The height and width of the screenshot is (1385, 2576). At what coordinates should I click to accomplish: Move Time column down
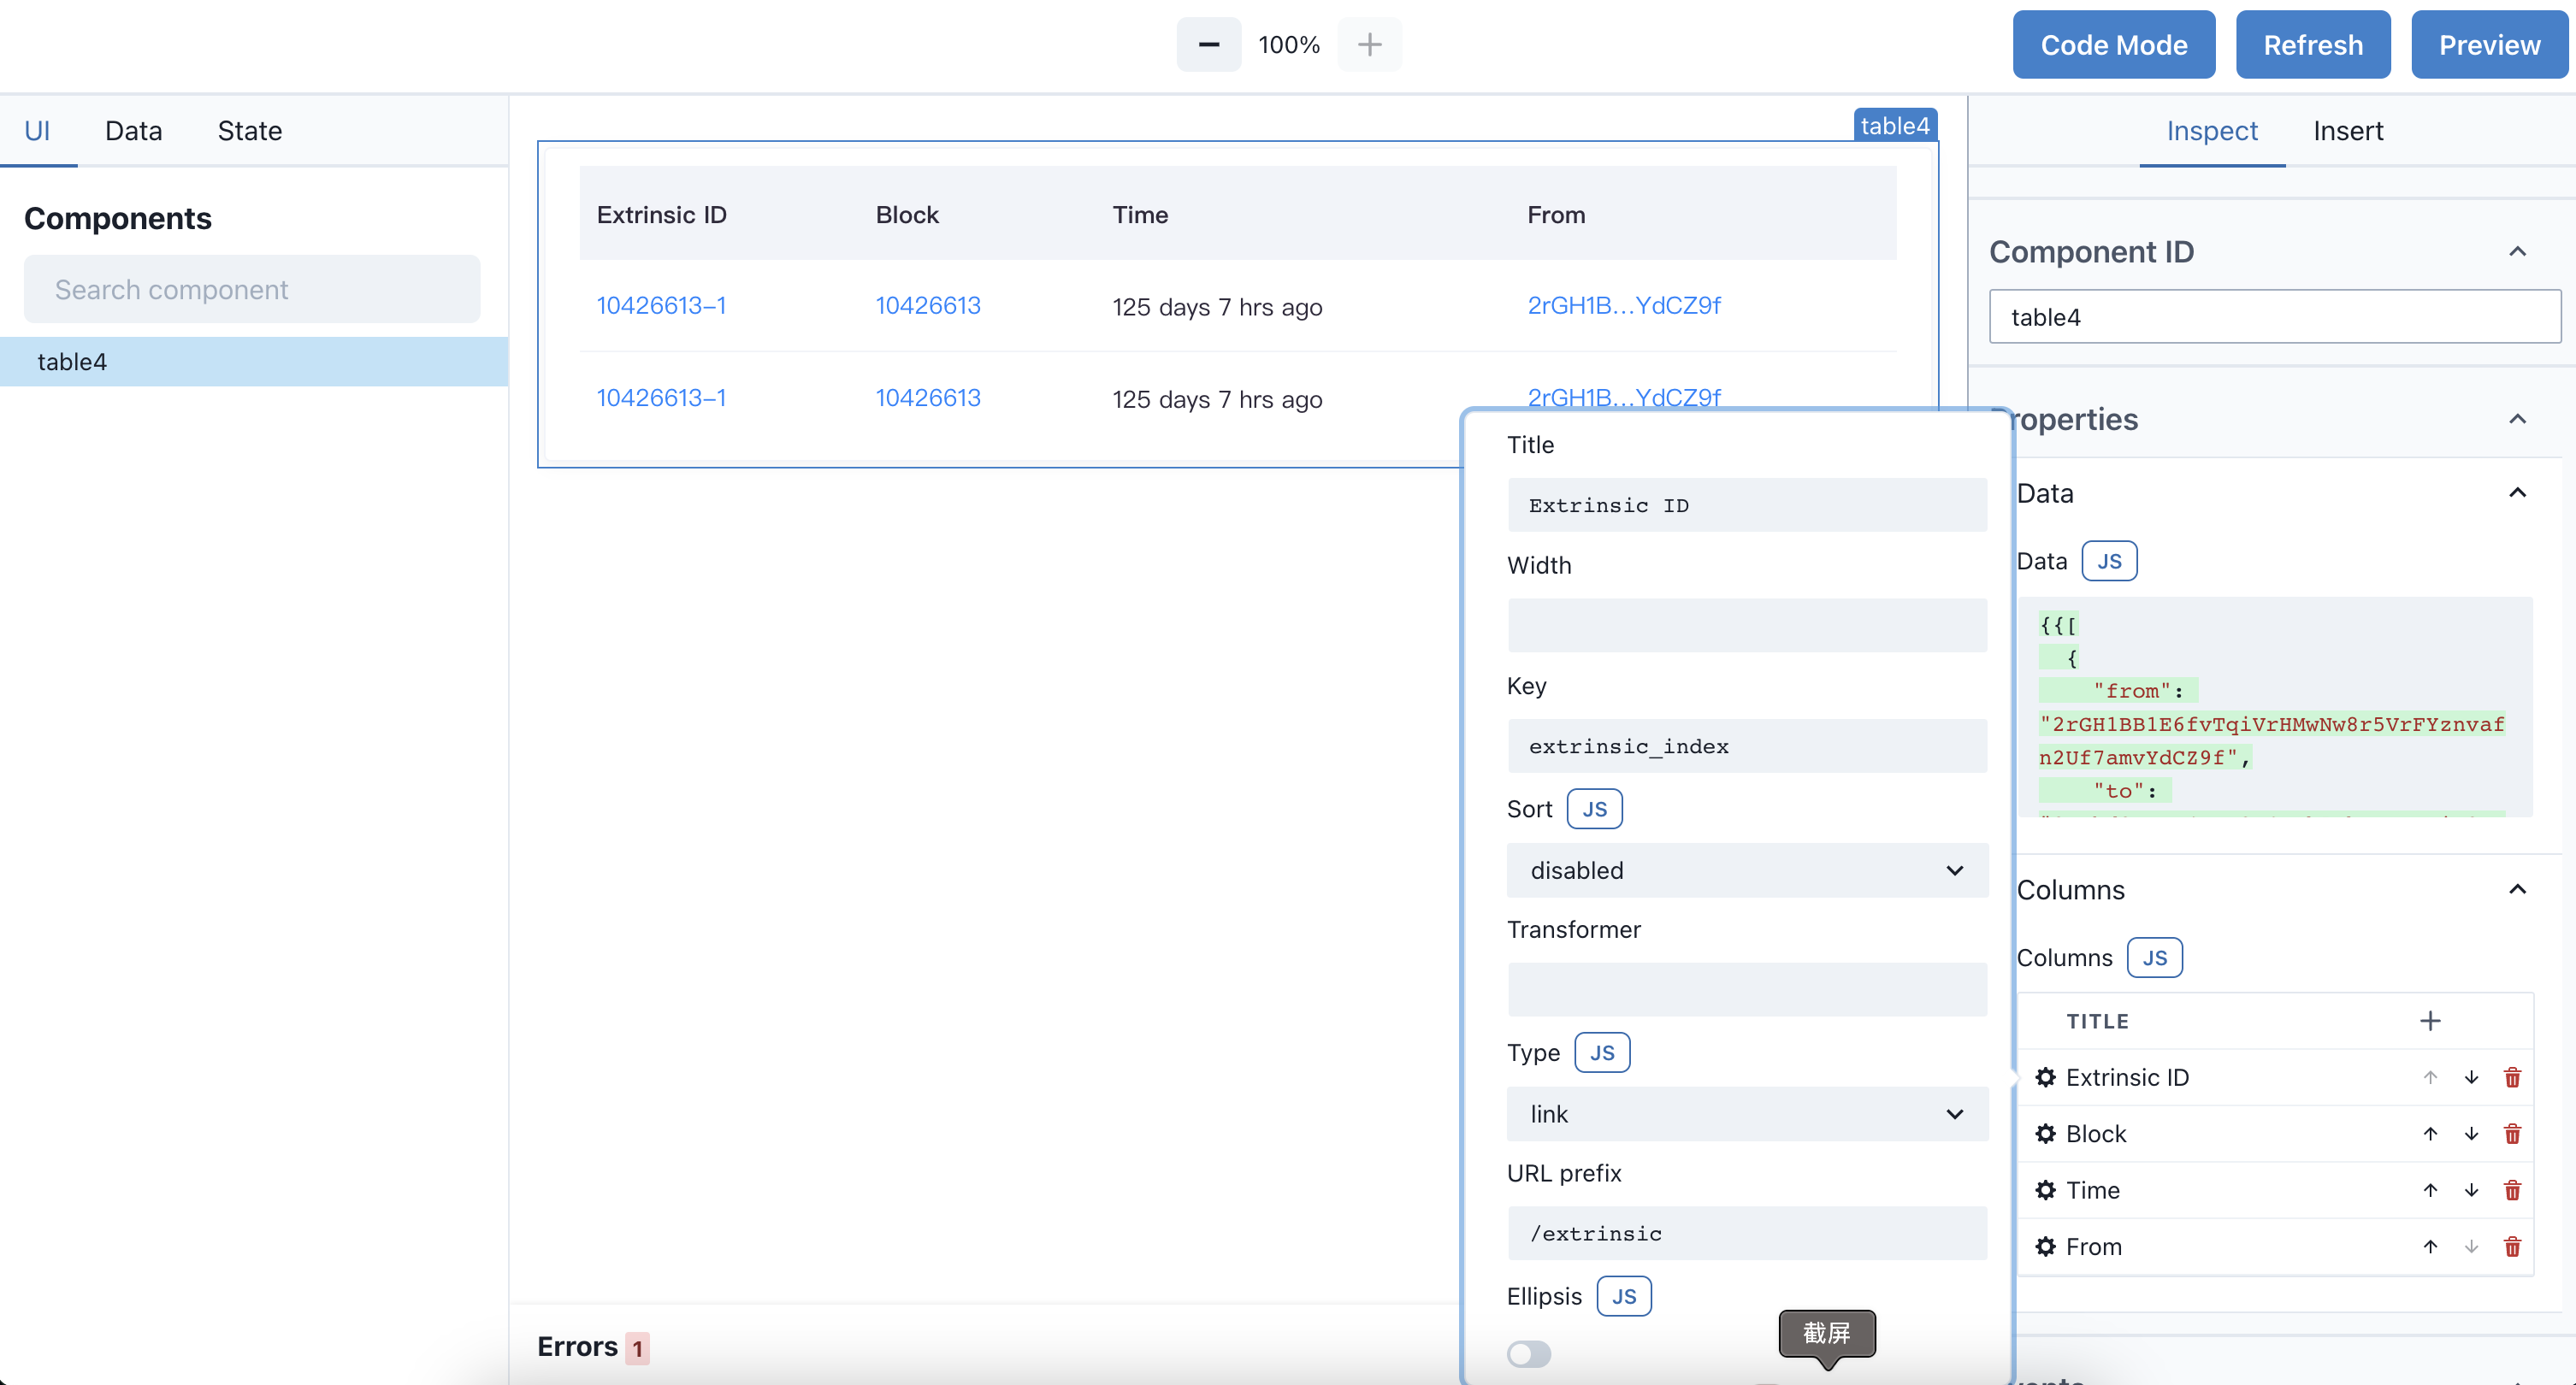2471,1190
